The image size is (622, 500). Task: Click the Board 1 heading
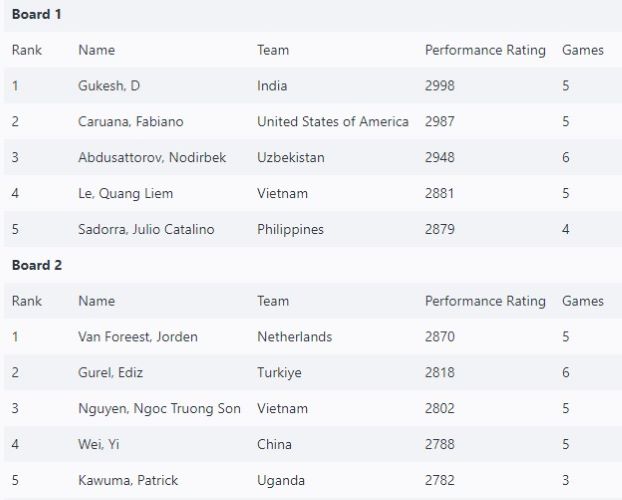tap(37, 15)
